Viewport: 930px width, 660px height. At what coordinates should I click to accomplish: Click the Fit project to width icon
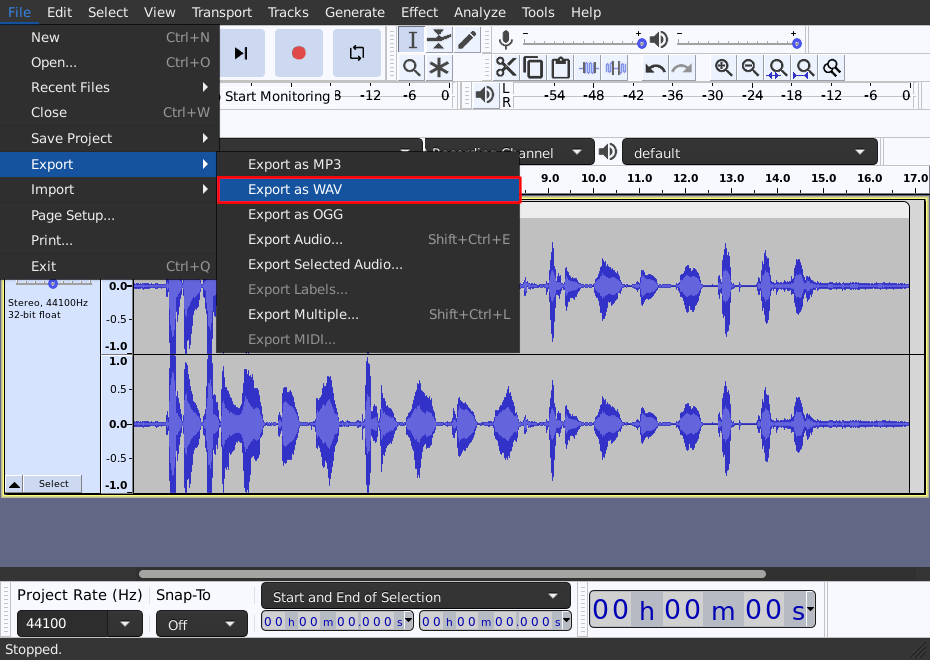[x=805, y=68]
